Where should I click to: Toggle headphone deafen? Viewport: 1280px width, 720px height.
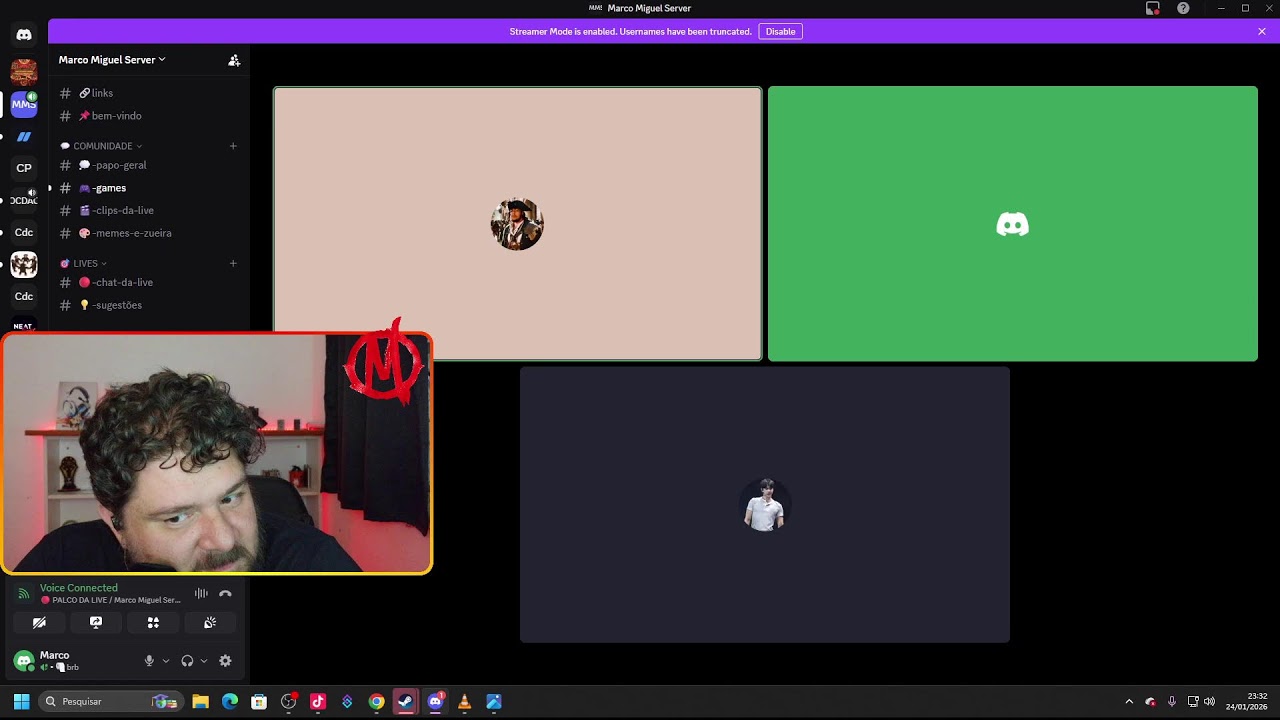pos(187,661)
